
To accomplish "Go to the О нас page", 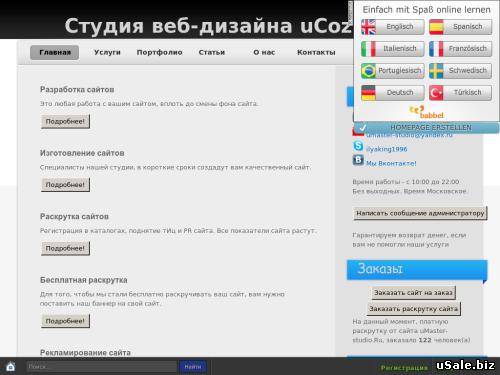I will (x=264, y=53).
